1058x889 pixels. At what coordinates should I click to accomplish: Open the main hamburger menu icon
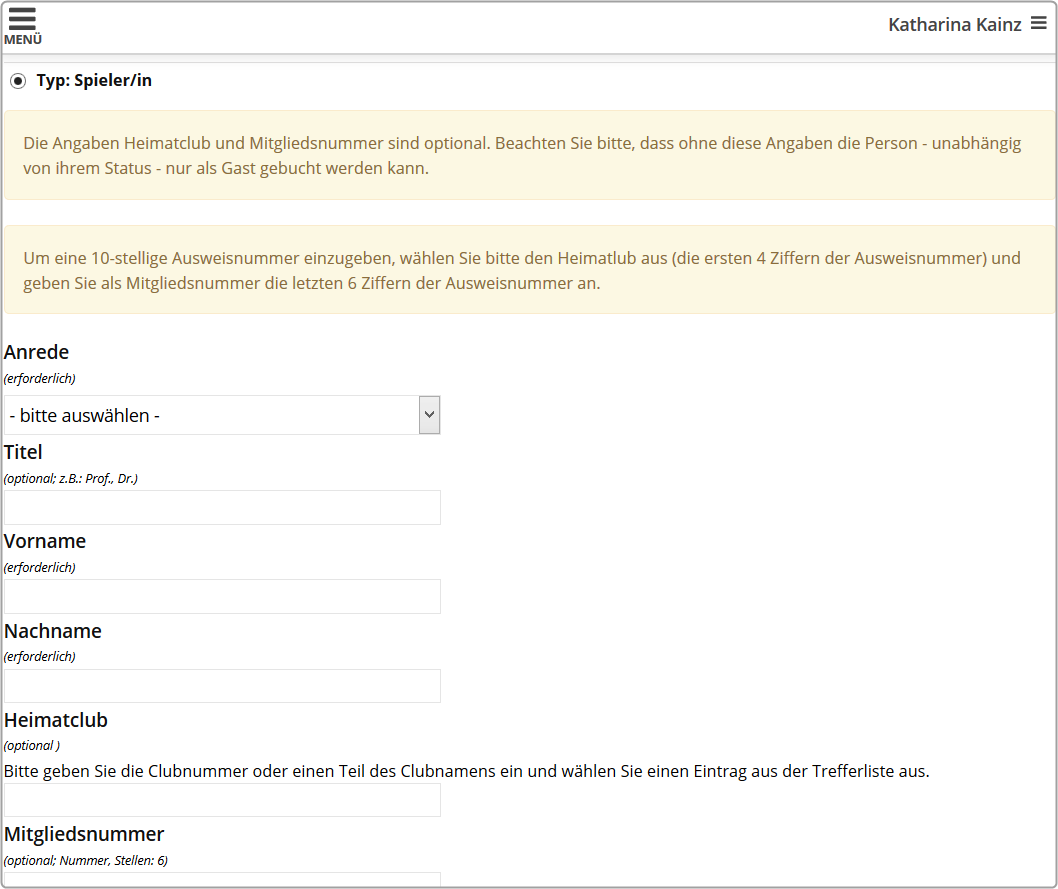[22, 19]
